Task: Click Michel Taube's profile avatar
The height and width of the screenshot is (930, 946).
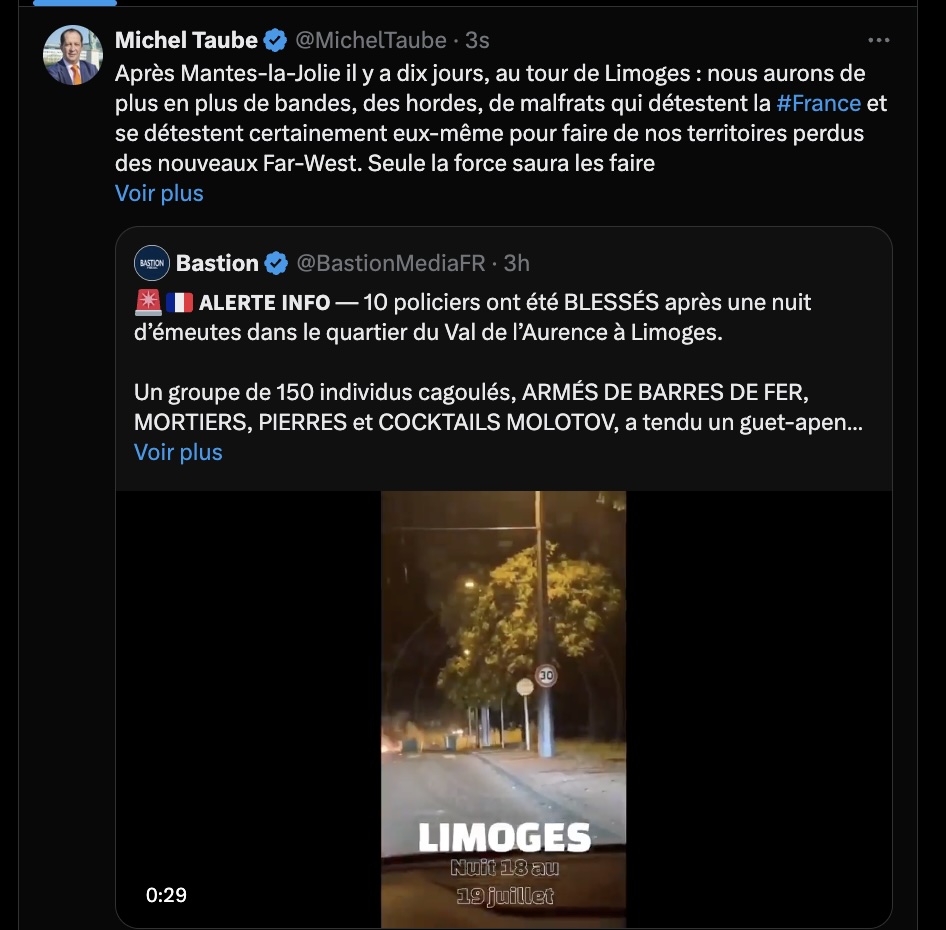Action: [73, 55]
